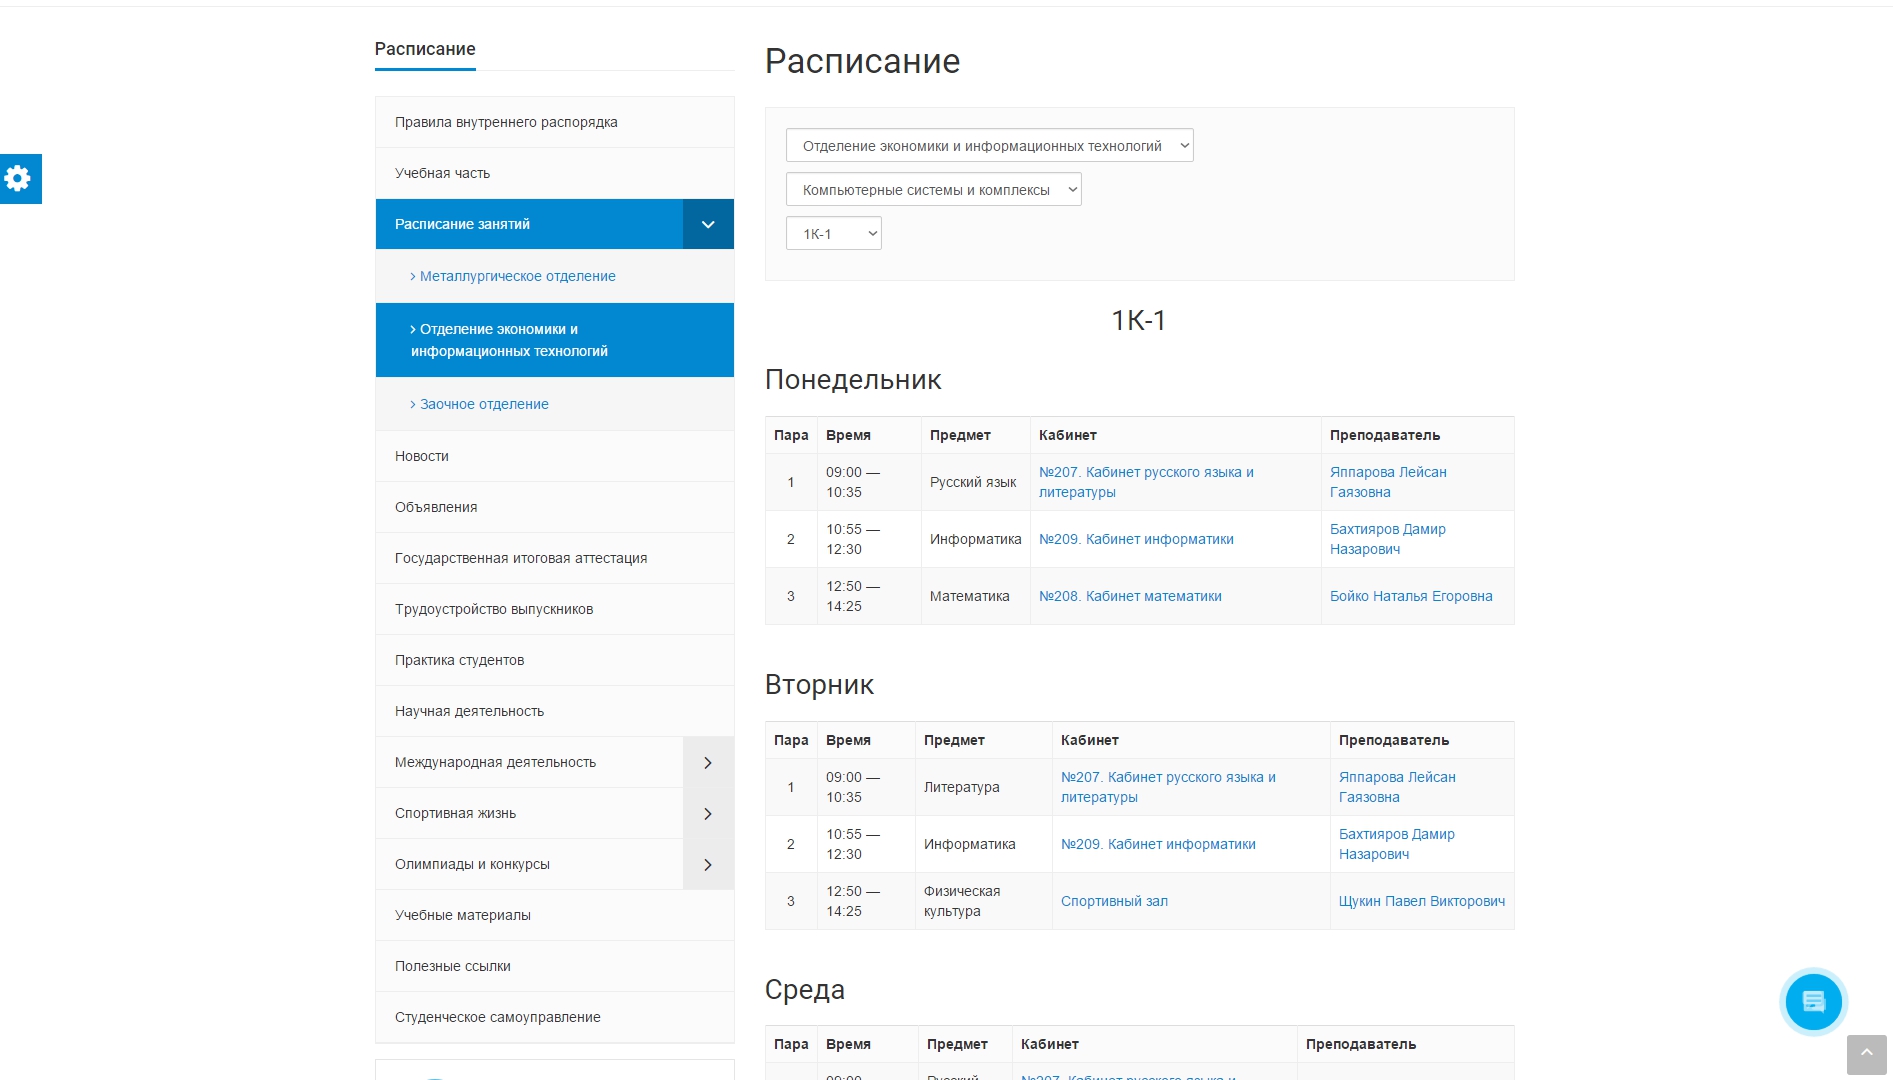Expand the Международная деятельность submenu arrow
Screen dimensions: 1893x1080
(708, 763)
